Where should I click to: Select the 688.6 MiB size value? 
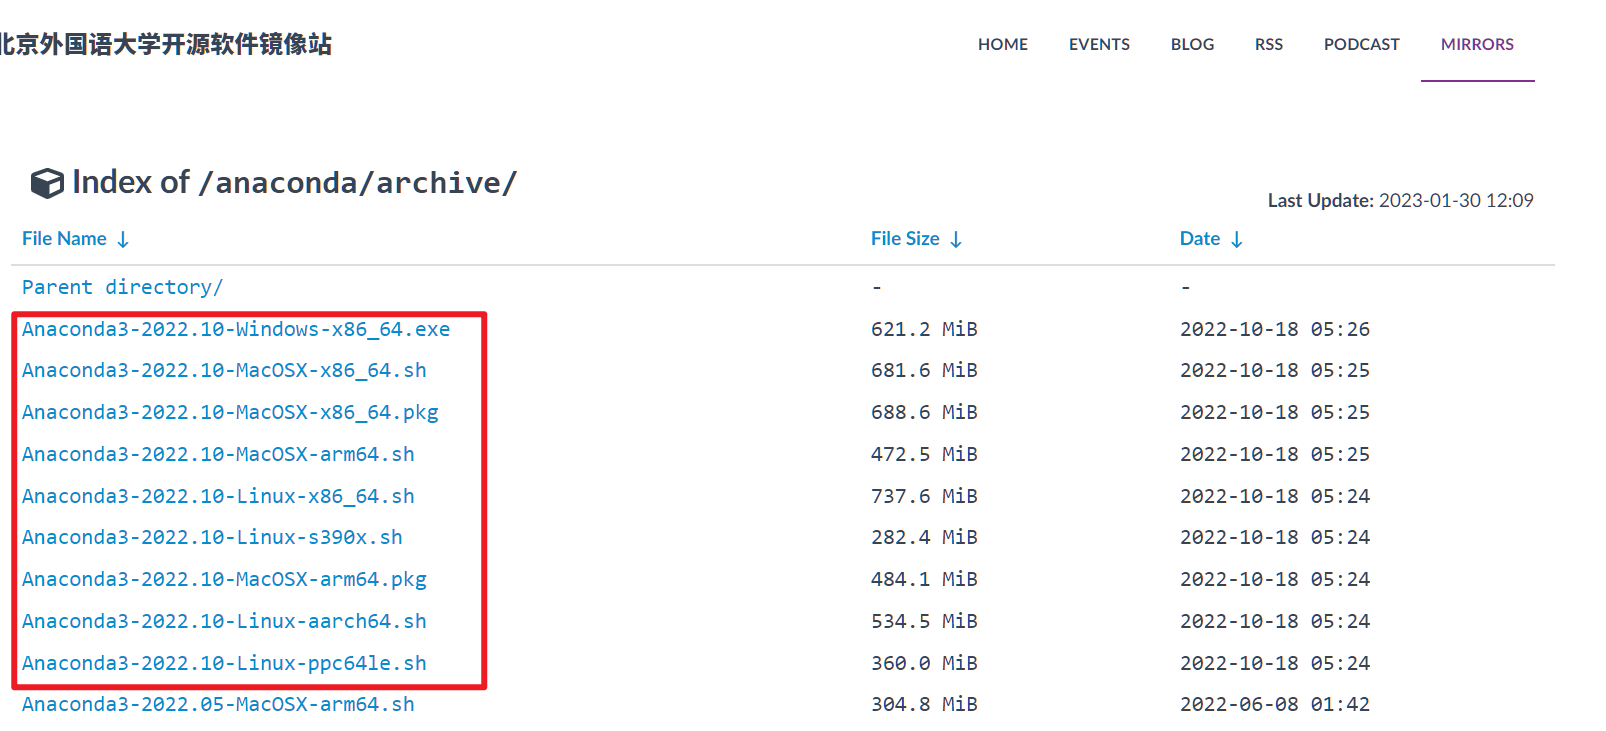point(924,412)
